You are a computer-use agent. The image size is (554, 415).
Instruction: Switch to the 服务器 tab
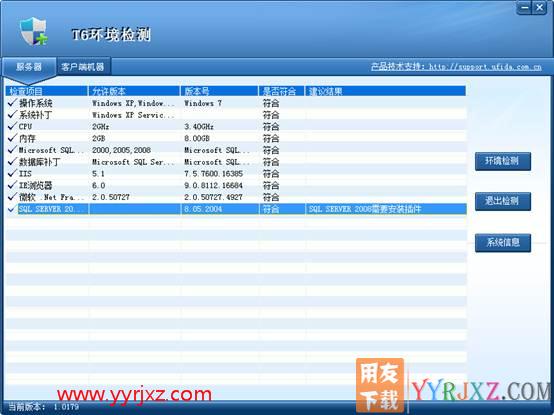point(29,67)
